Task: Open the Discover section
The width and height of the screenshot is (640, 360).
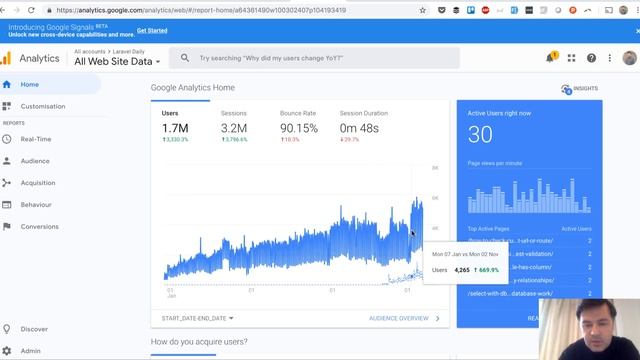Action: click(34, 329)
